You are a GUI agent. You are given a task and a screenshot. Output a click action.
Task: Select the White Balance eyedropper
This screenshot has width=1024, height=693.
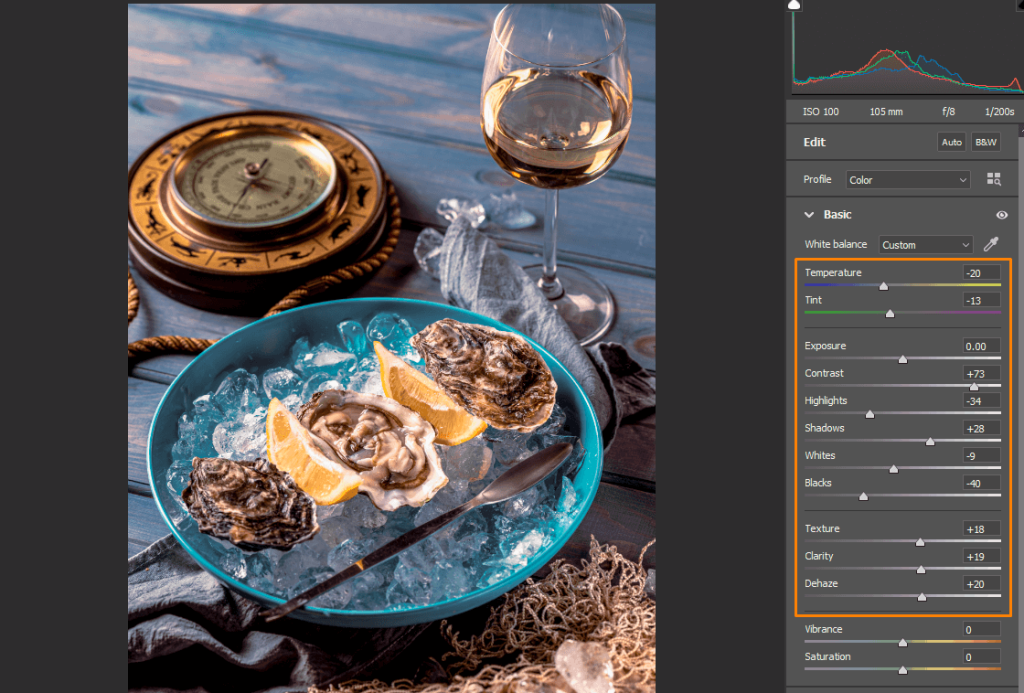[x=991, y=244]
